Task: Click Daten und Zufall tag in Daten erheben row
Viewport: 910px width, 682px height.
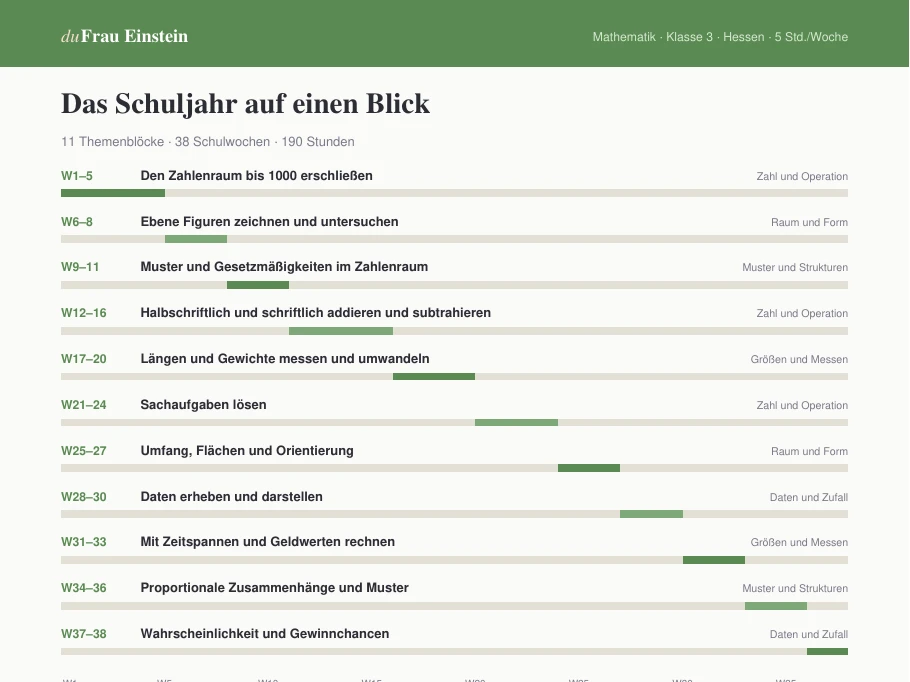Action: point(808,497)
